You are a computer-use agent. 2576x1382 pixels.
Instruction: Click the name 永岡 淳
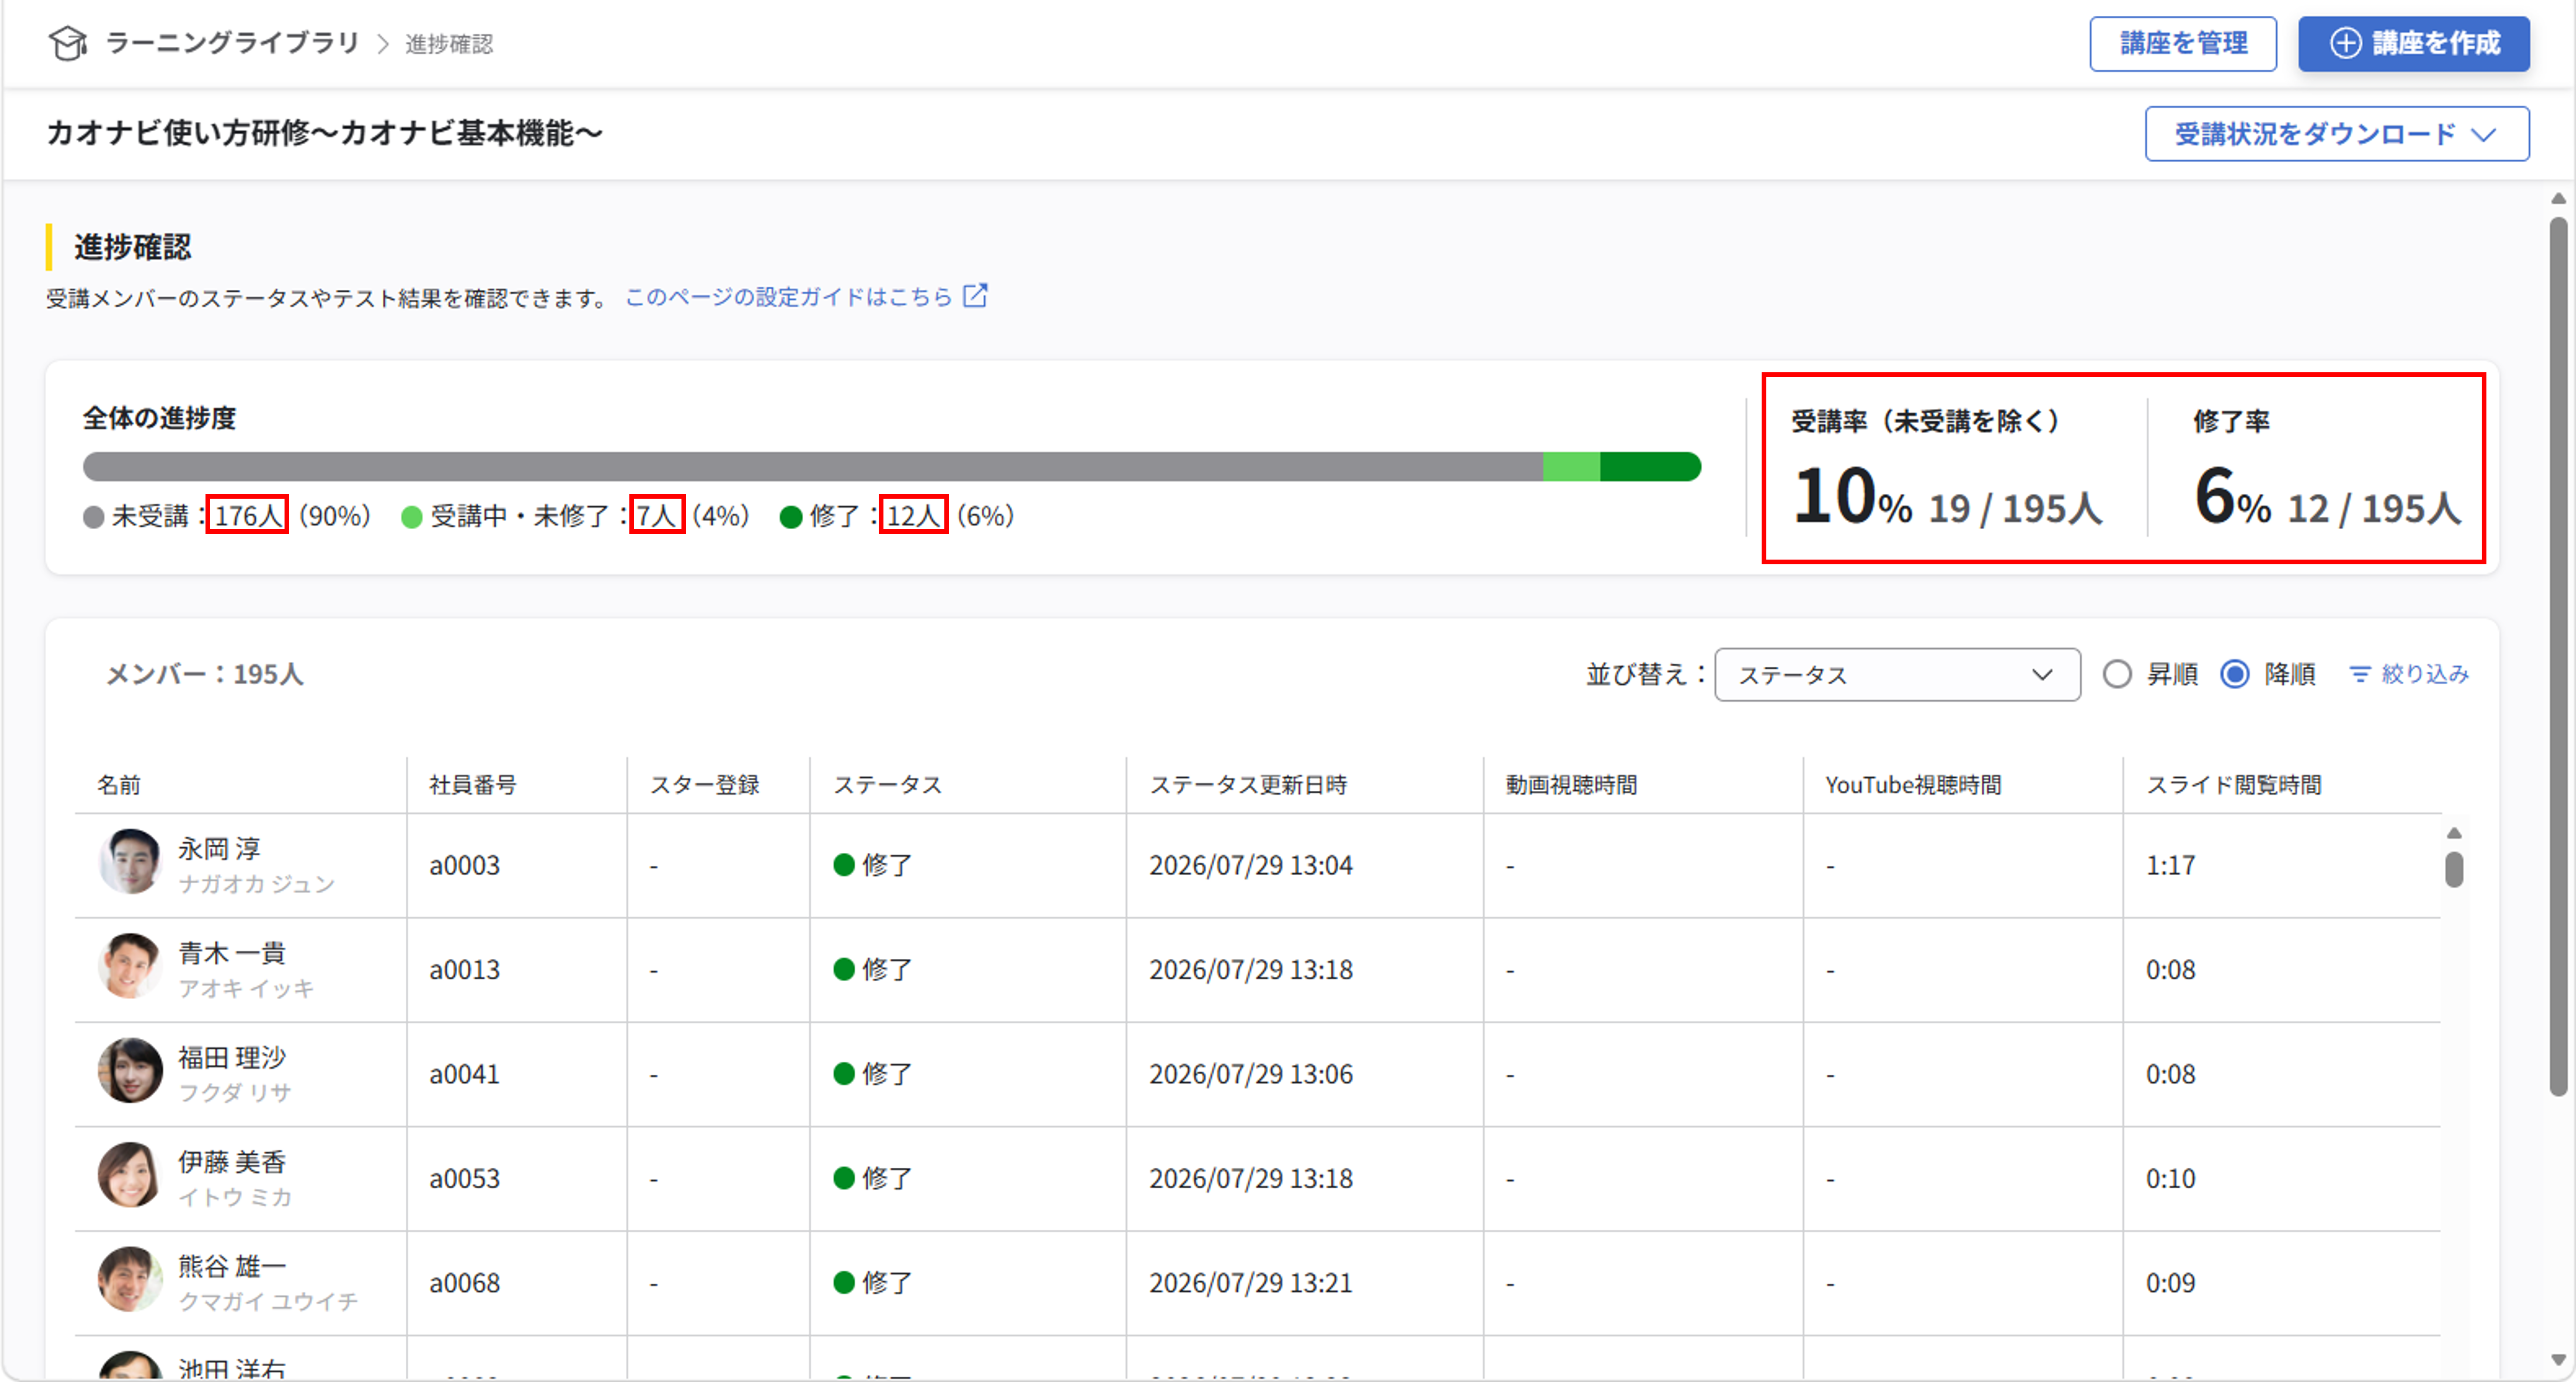[x=219, y=849]
